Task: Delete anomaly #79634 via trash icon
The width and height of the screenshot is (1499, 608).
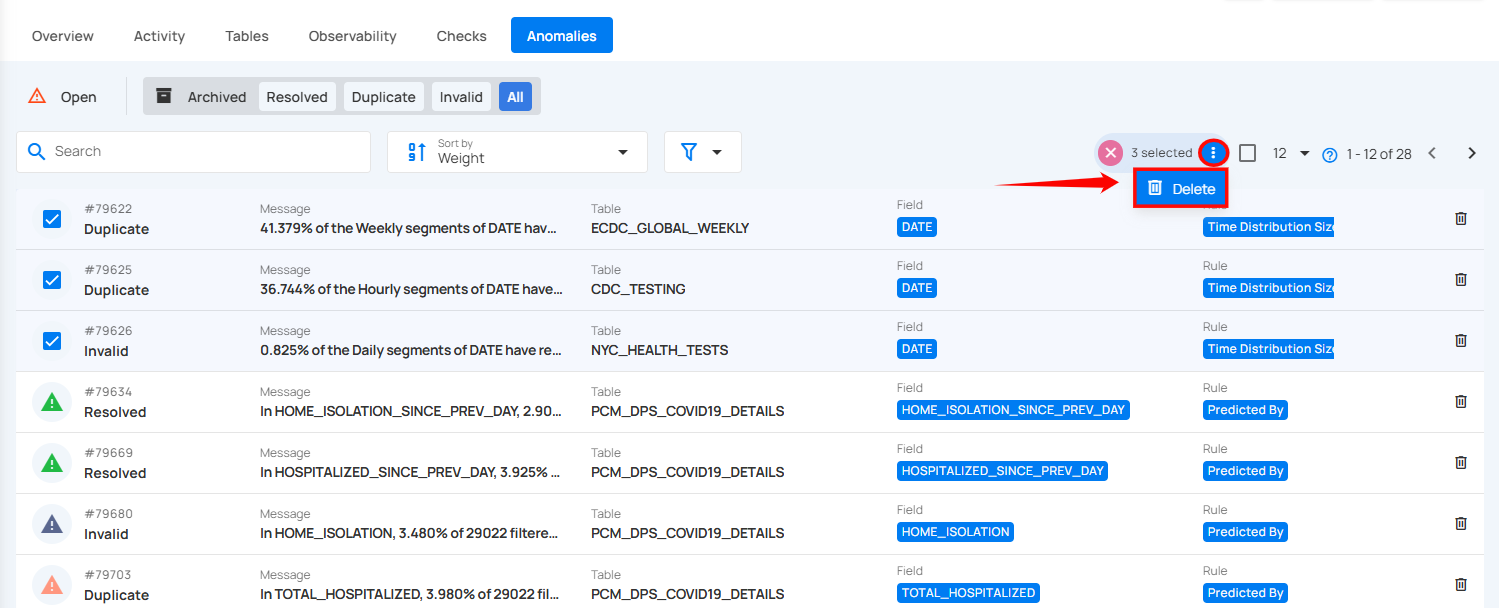Action: tap(1460, 401)
